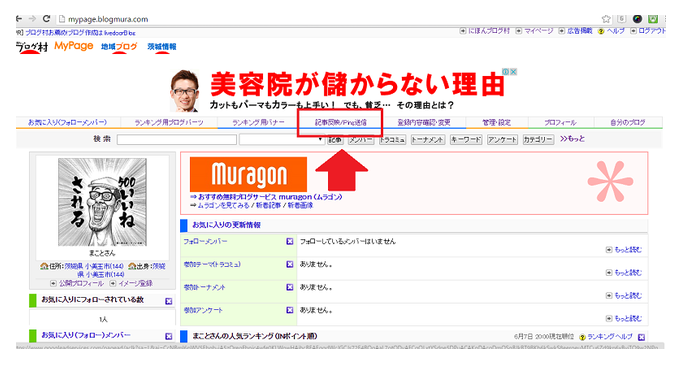Open 地域ブログ link near logo
The height and width of the screenshot is (371, 673).
click(x=119, y=47)
